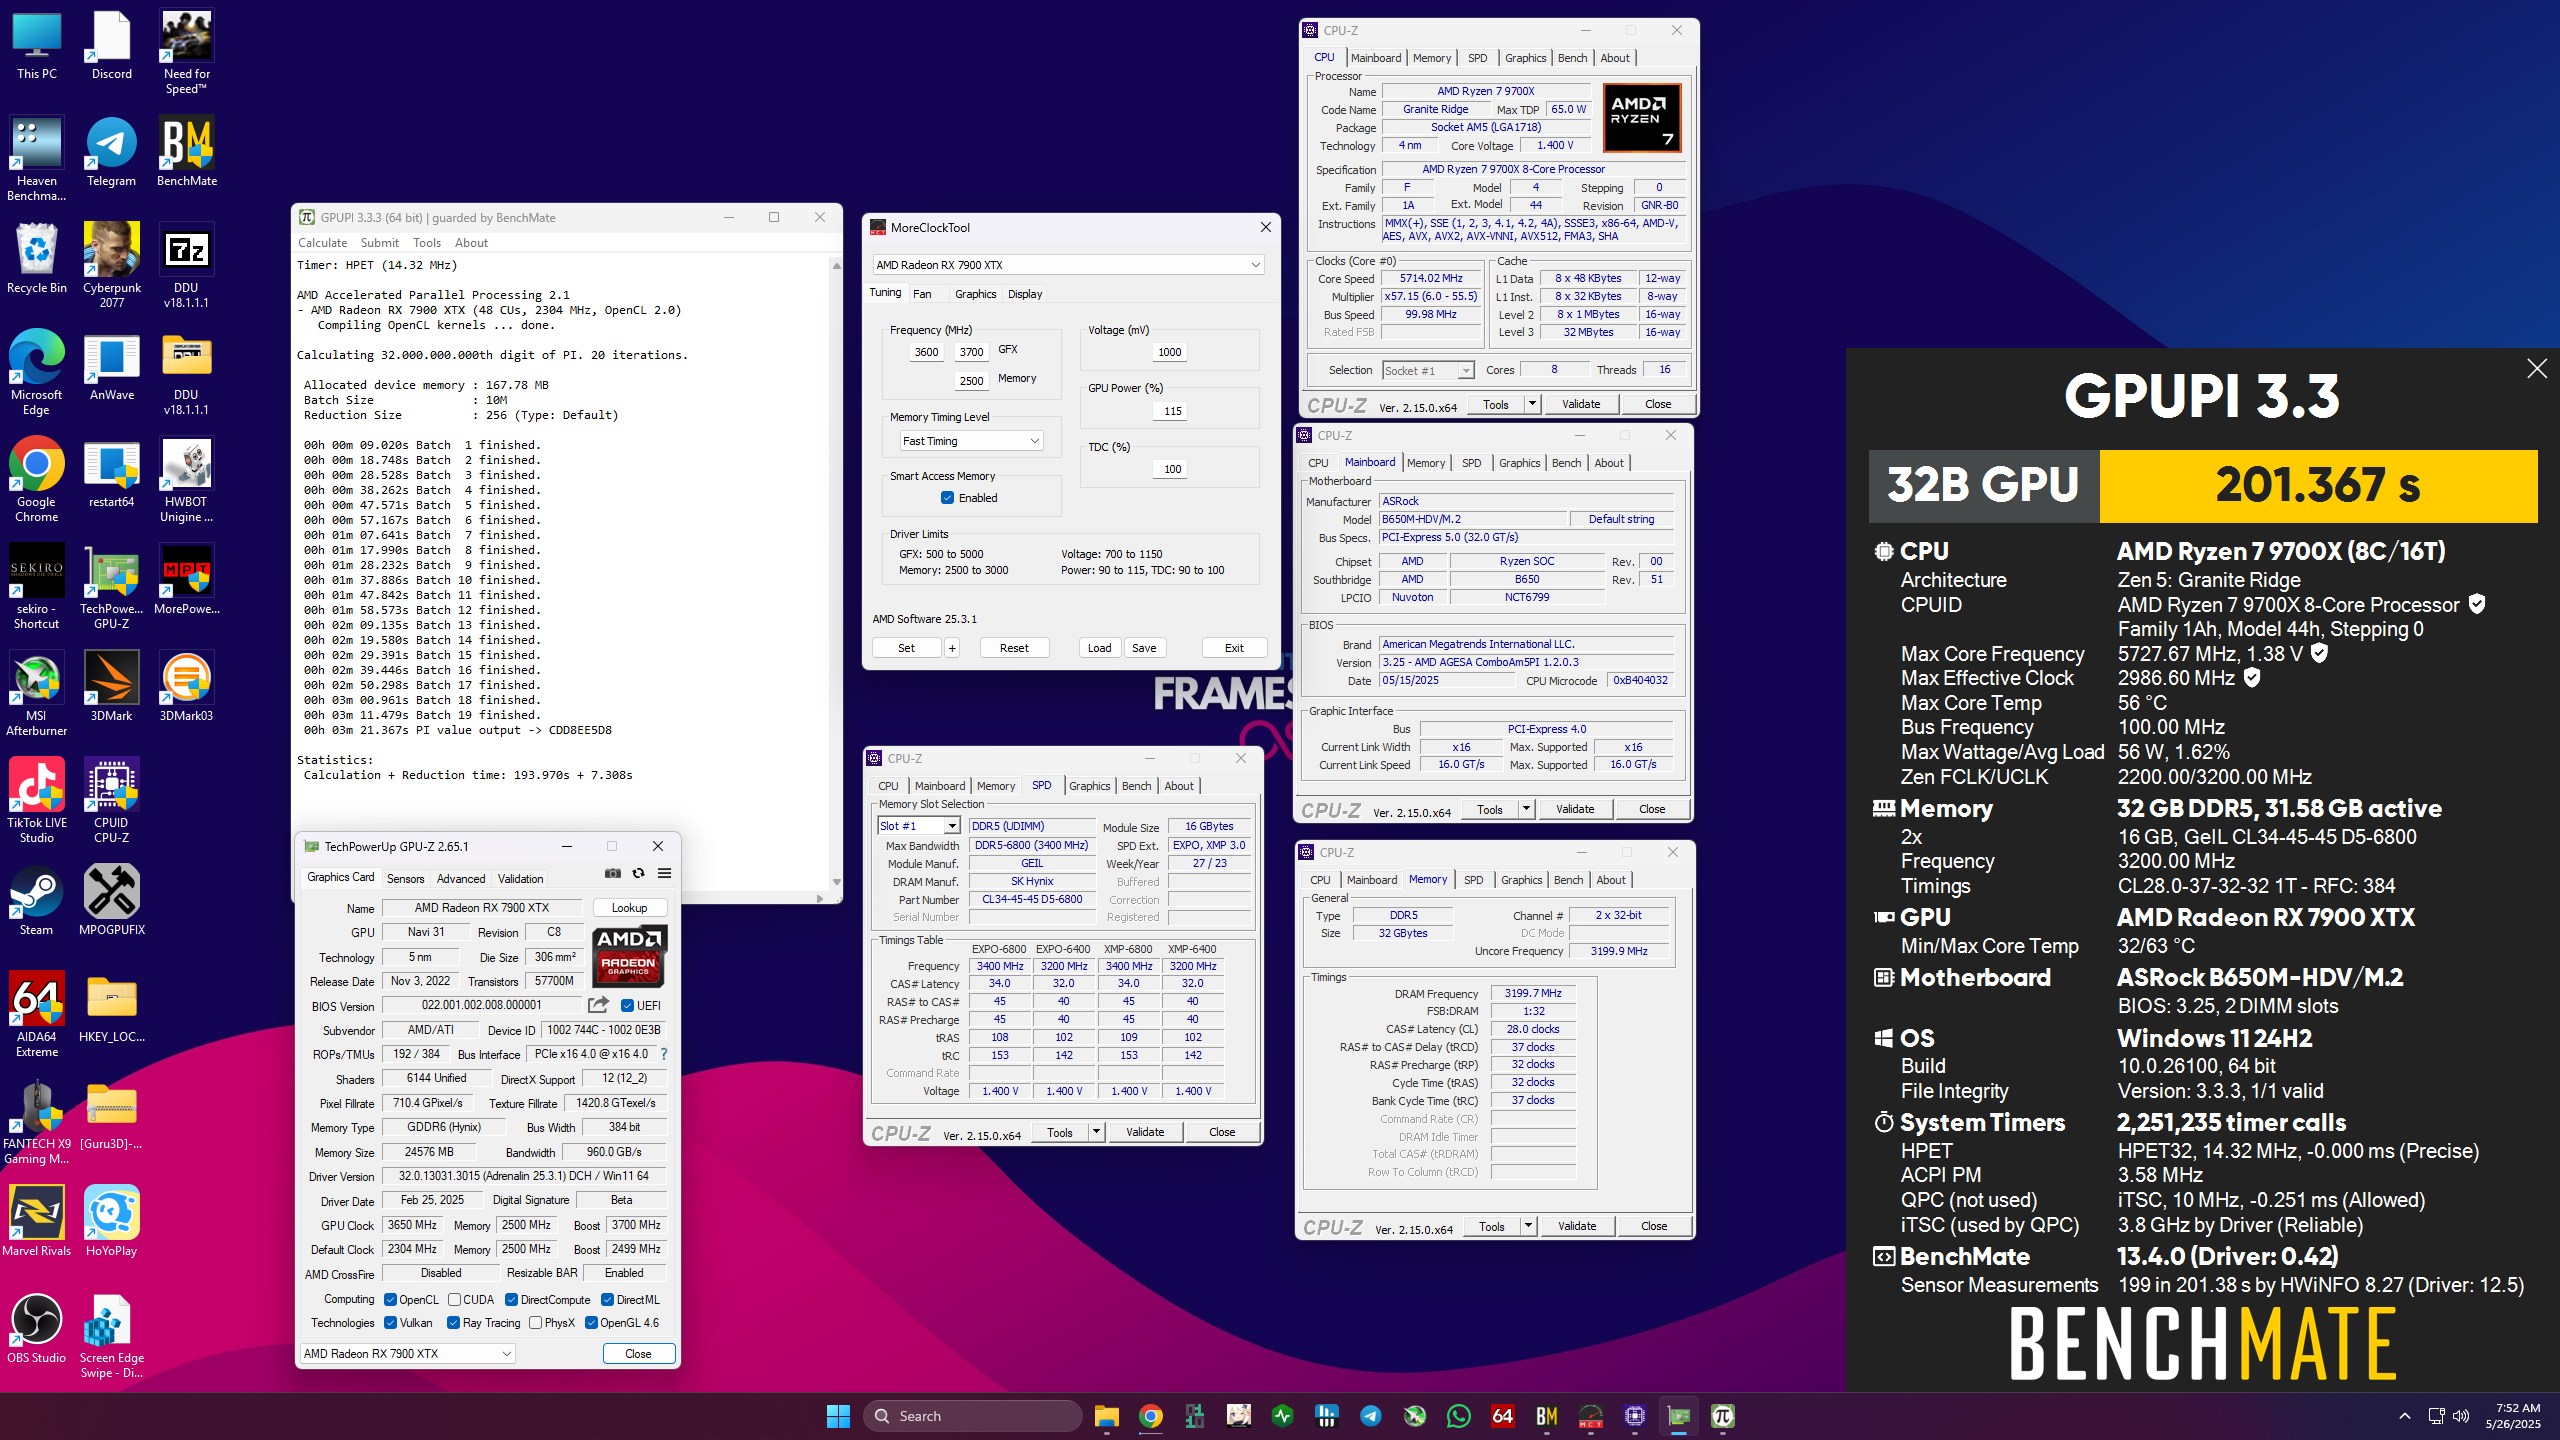Toggle the Vulkan checkbox in GPU-Z
The width and height of the screenshot is (2560, 1440).
(391, 1323)
